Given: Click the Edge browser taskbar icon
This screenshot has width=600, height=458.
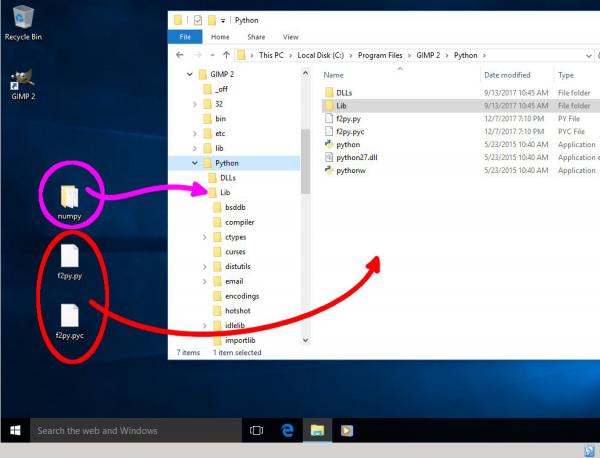Looking at the screenshot, I should click(x=287, y=430).
